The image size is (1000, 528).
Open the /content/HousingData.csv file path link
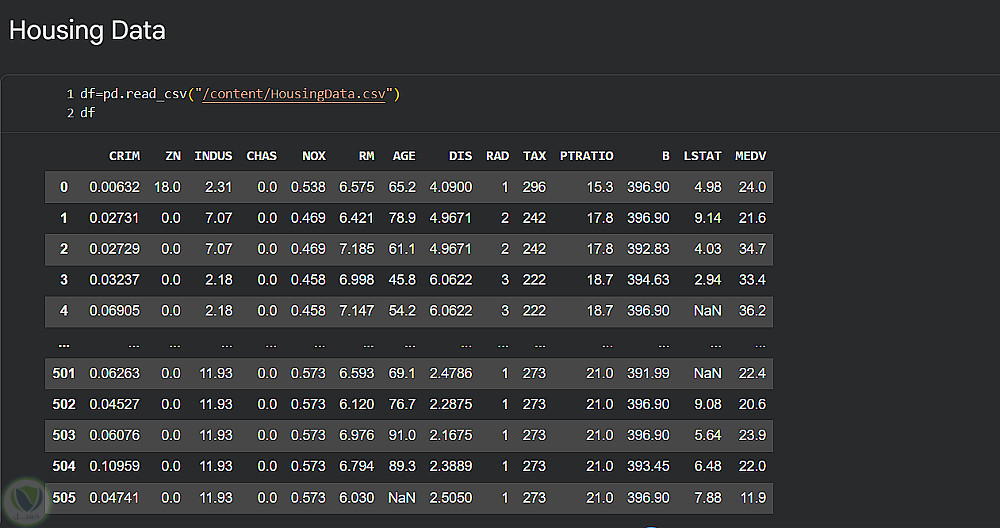point(298,94)
